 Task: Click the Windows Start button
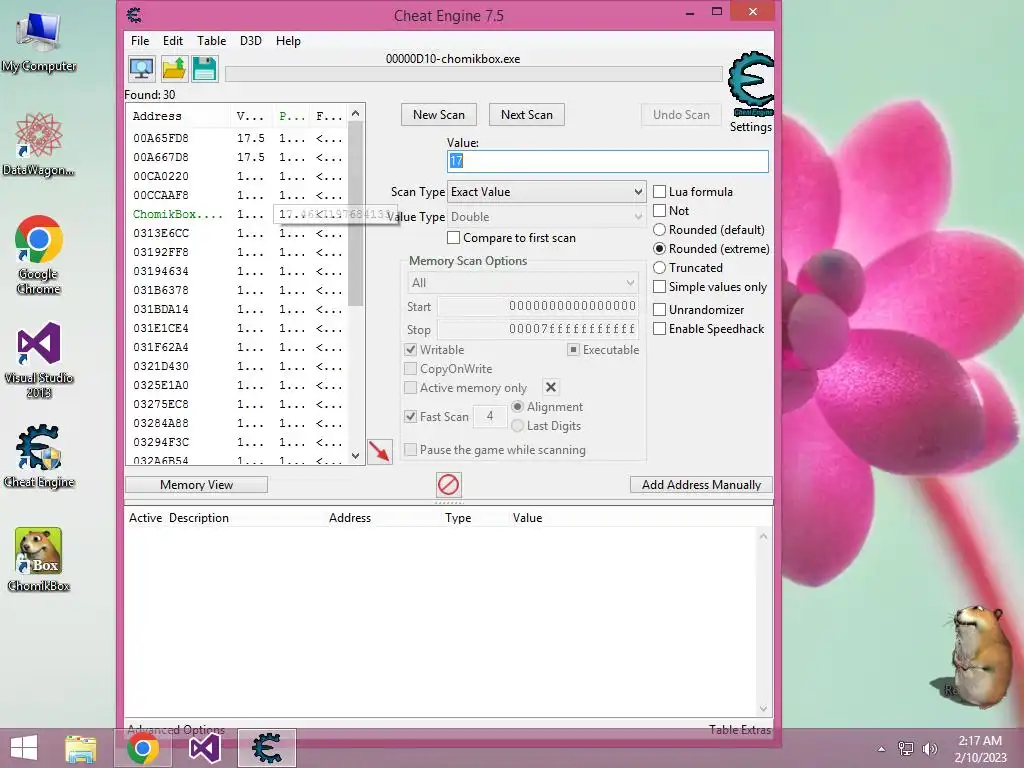24,748
